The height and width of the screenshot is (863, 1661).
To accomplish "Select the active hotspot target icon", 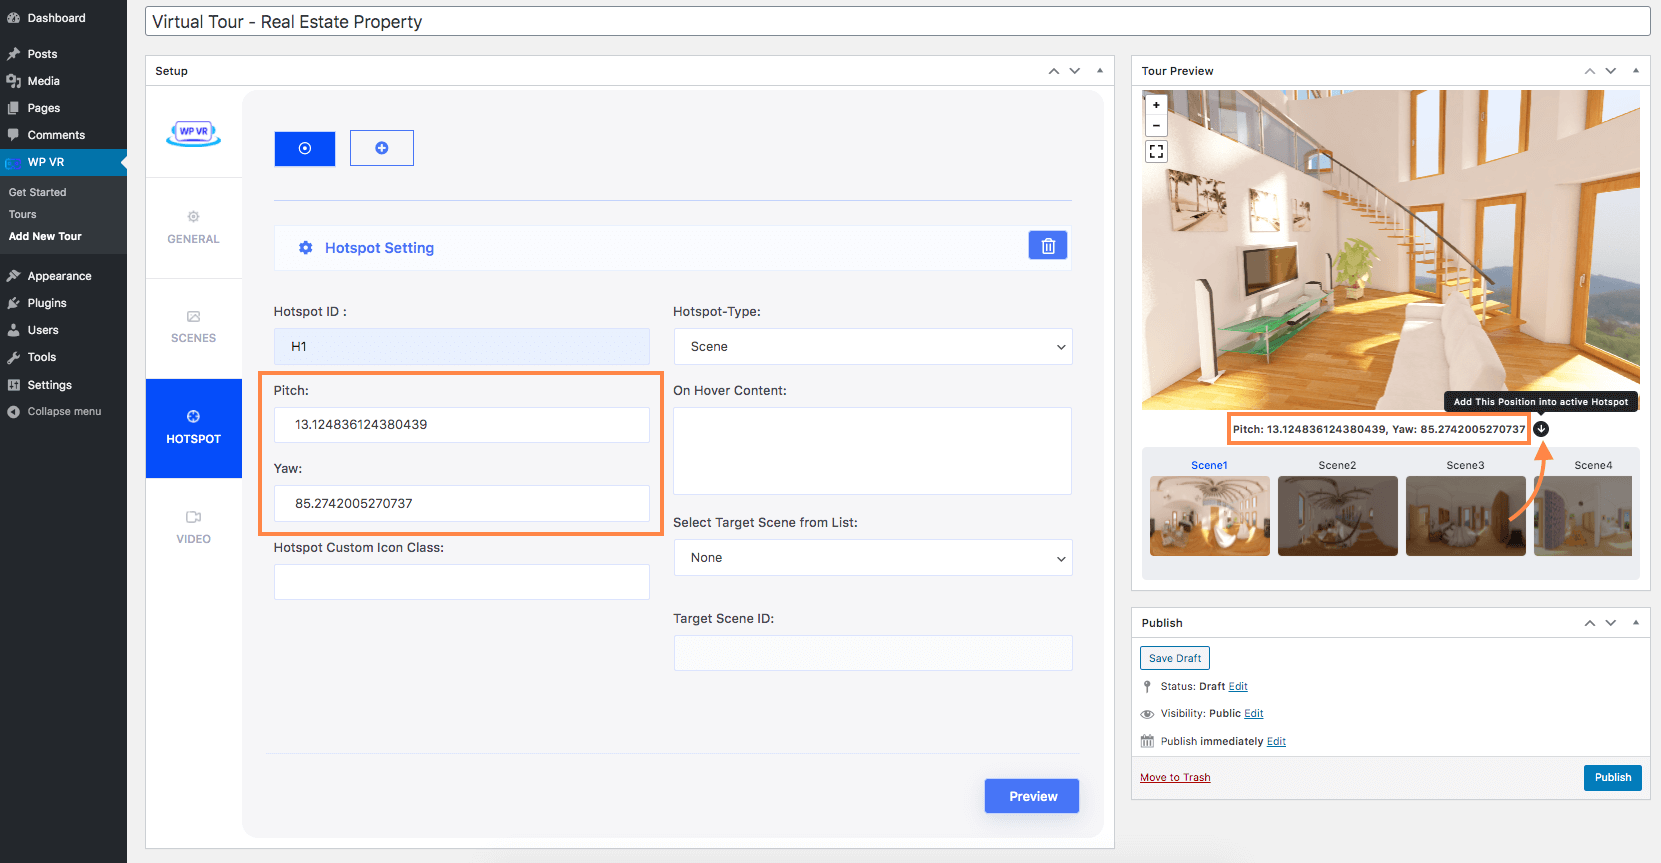I will coord(305,148).
